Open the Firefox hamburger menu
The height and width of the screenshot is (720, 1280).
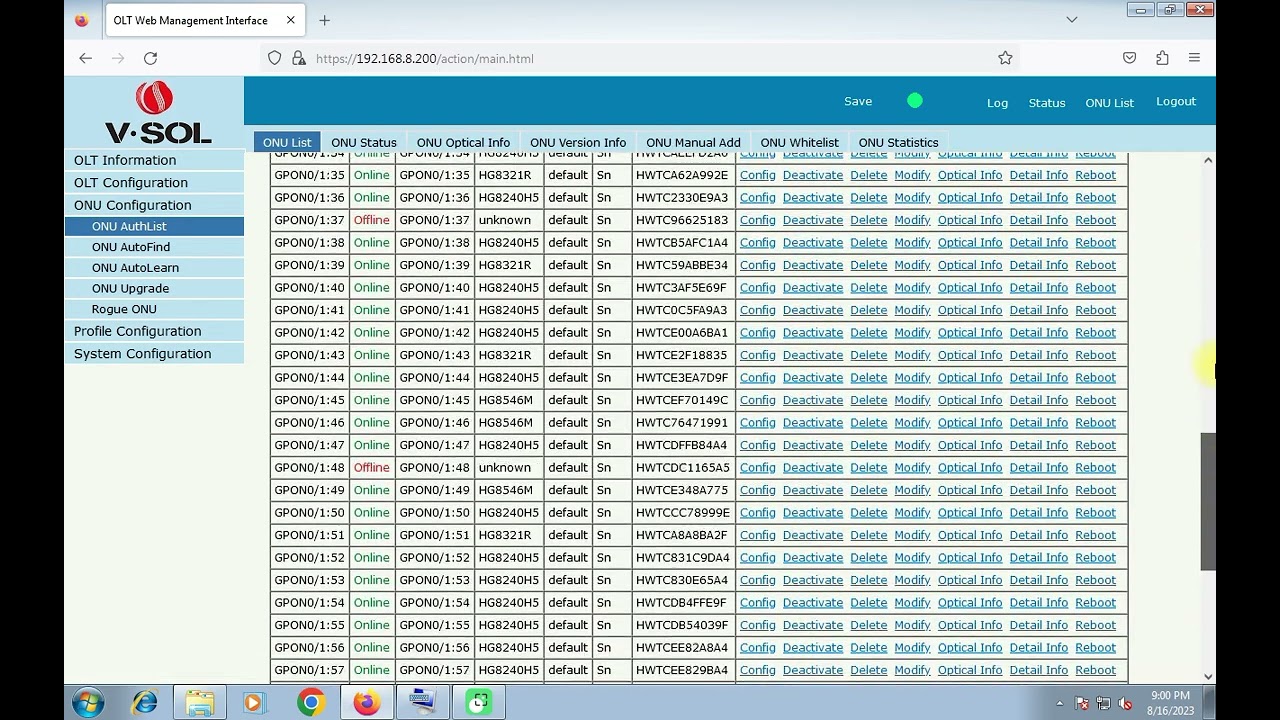[1194, 58]
